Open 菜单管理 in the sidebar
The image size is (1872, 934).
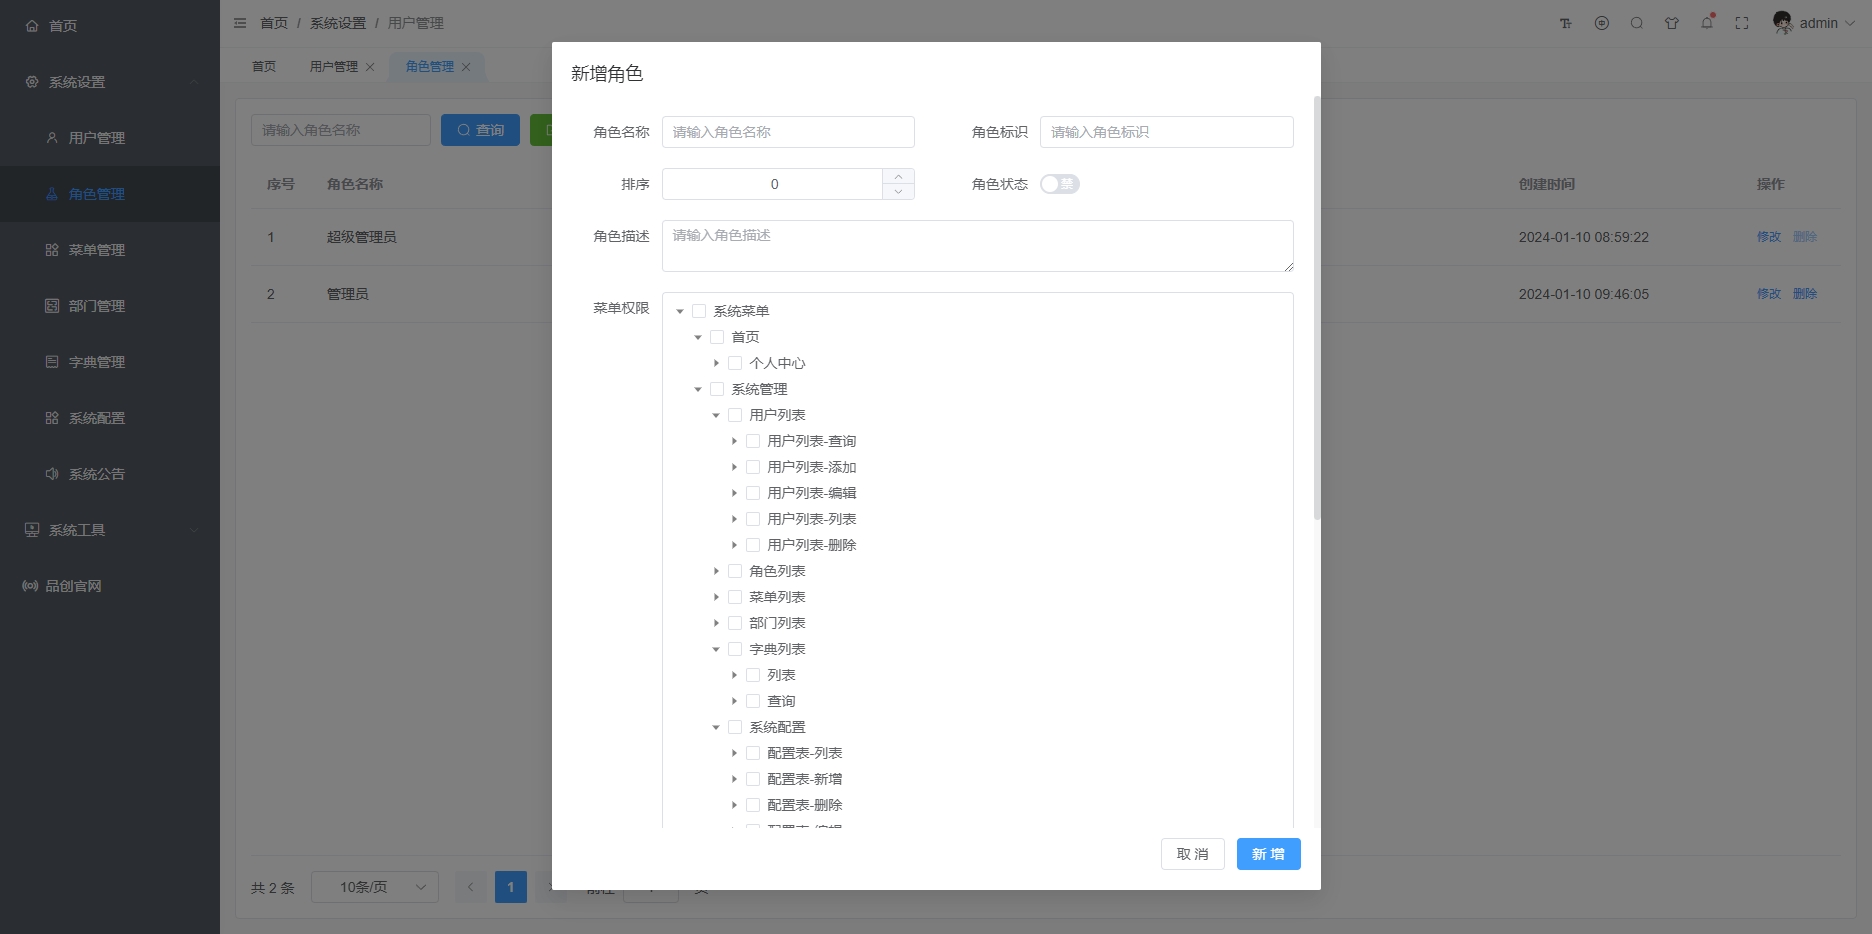[x=110, y=250]
